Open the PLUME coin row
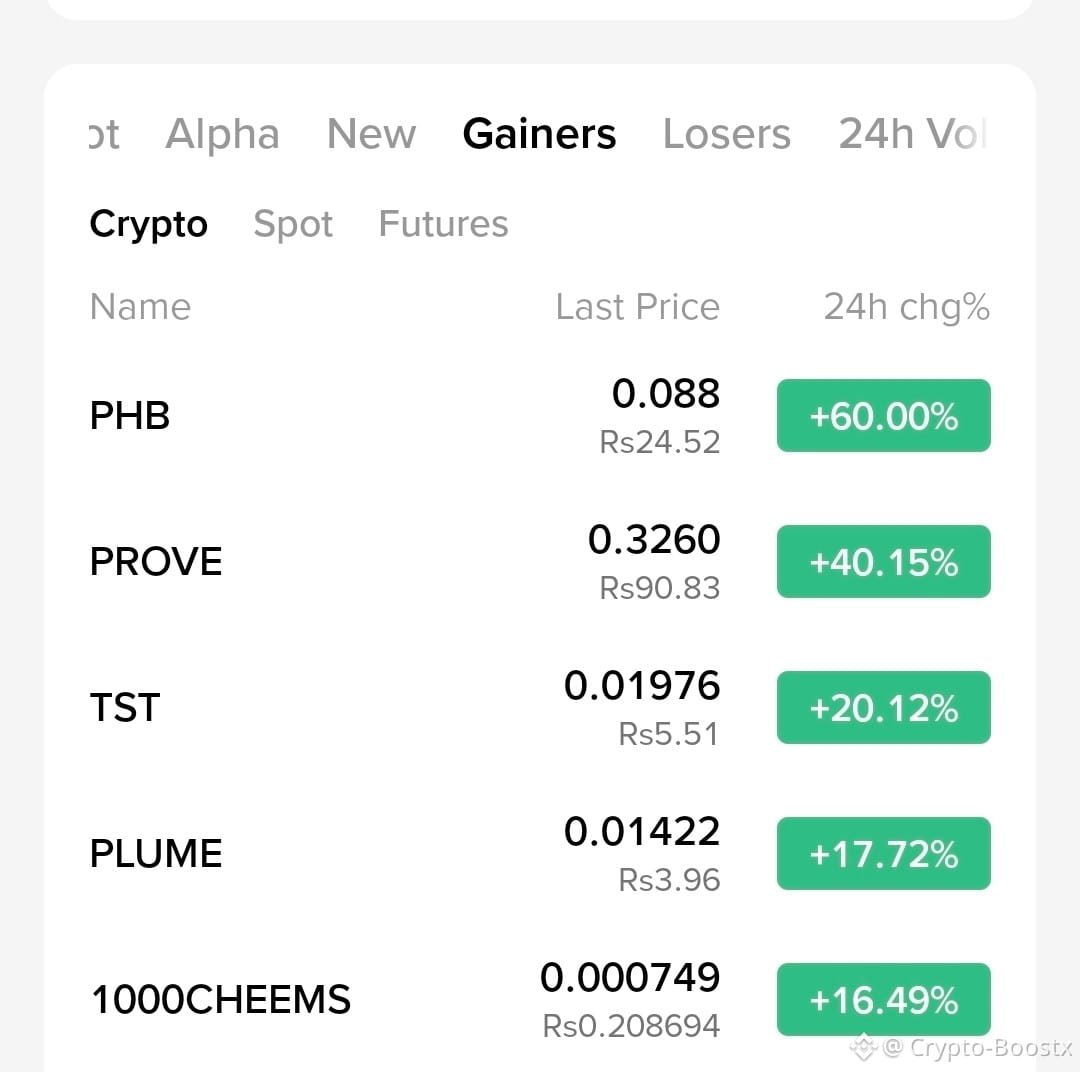The height and width of the screenshot is (1072, 1080). coord(540,854)
